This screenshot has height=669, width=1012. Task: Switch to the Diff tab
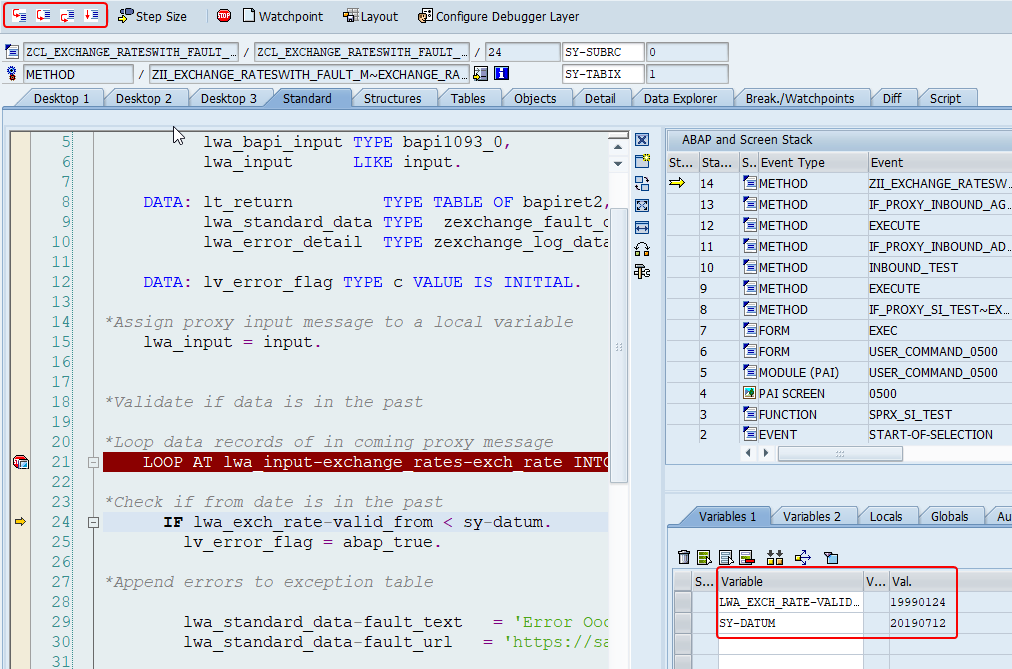tap(891, 98)
